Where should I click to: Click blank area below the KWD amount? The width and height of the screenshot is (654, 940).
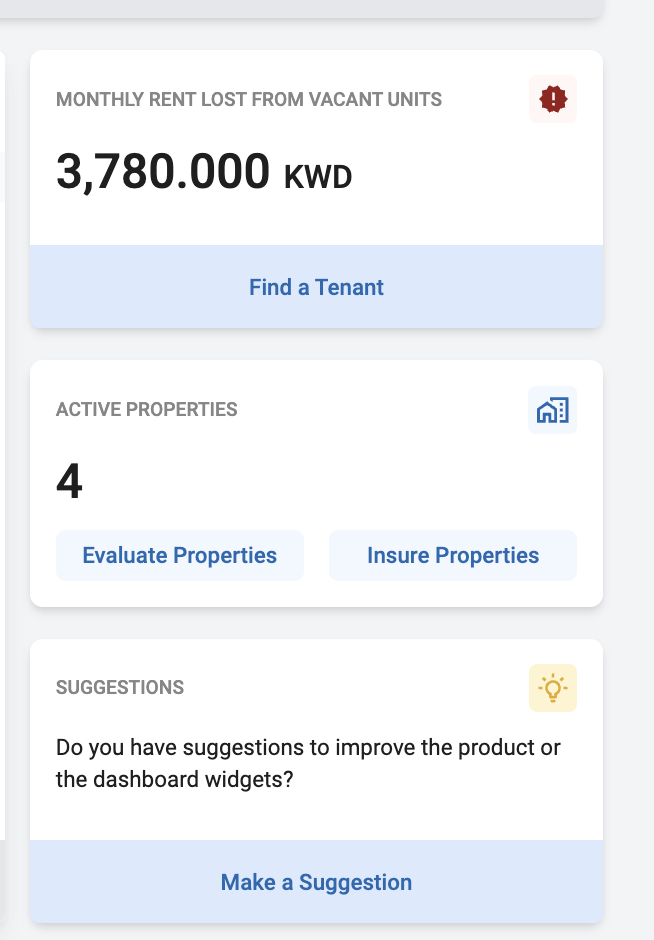pyautogui.click(x=317, y=220)
